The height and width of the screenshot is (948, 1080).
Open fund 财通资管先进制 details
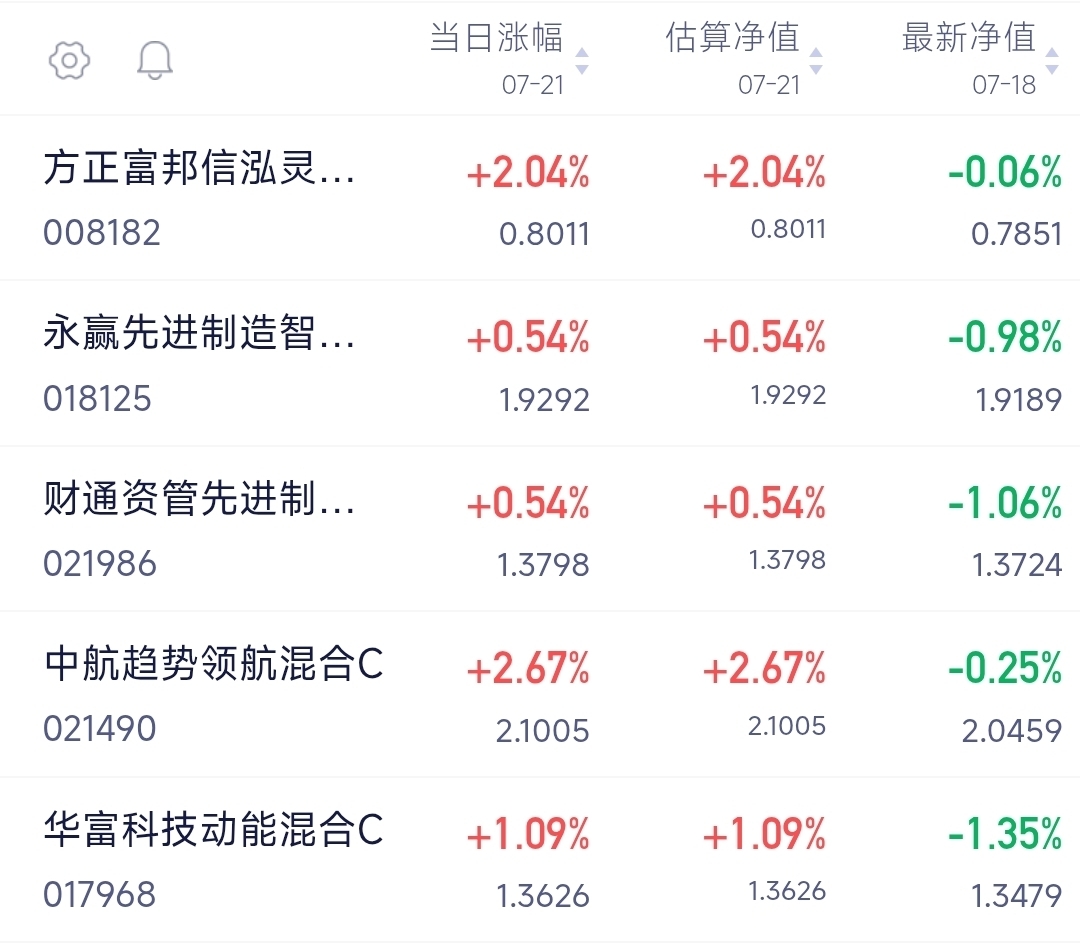click(199, 499)
